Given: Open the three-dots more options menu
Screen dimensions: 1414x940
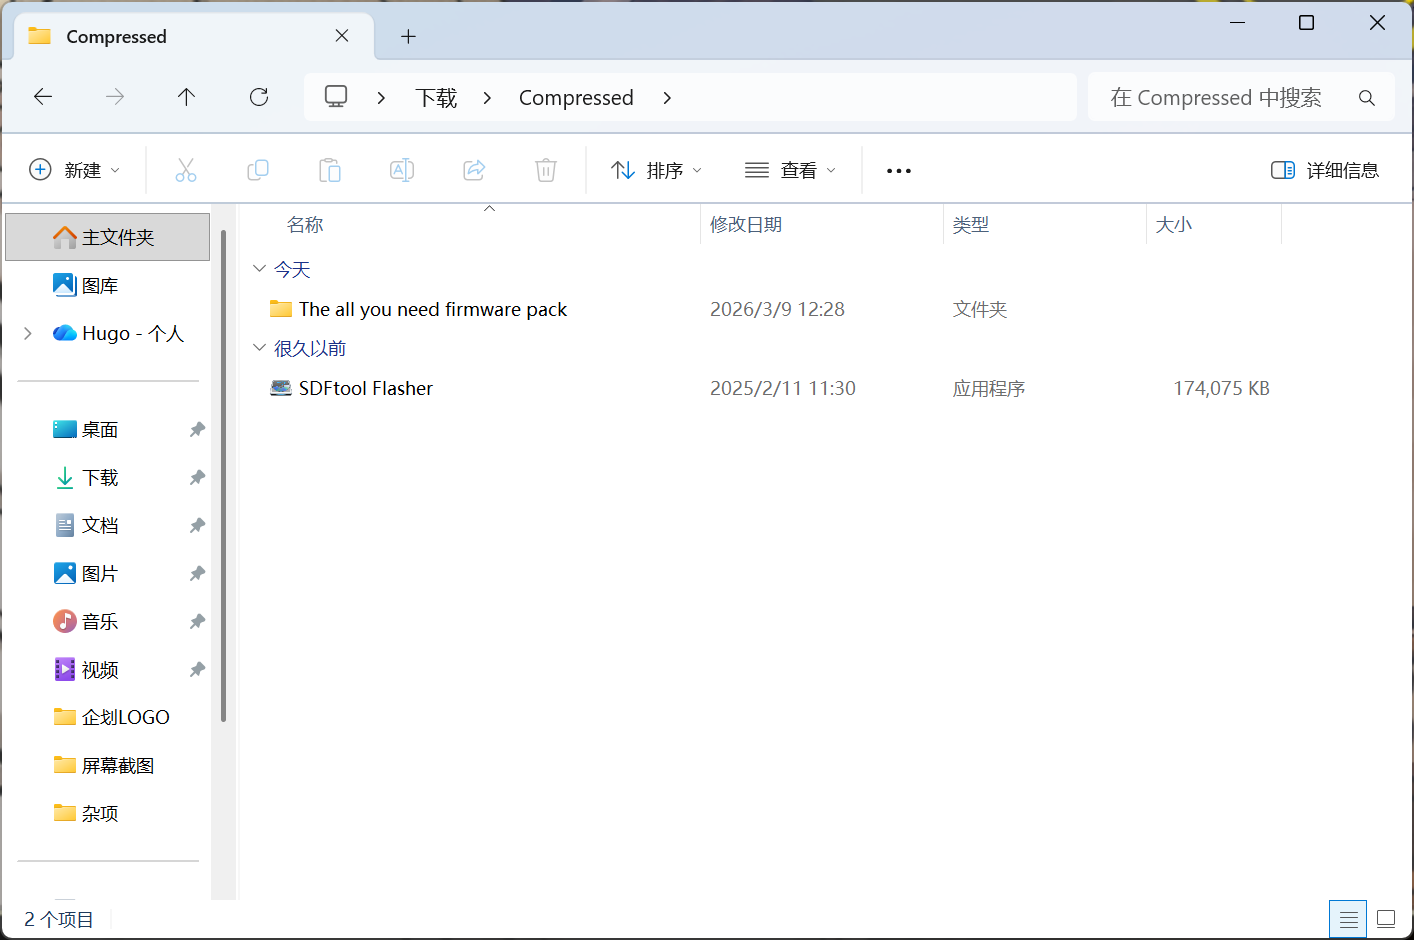Looking at the screenshot, I should [x=899, y=171].
